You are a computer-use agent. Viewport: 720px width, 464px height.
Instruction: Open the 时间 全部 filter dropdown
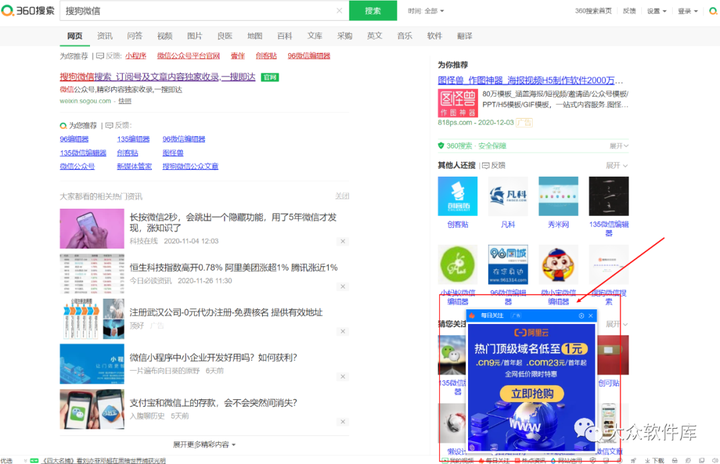click(x=426, y=11)
